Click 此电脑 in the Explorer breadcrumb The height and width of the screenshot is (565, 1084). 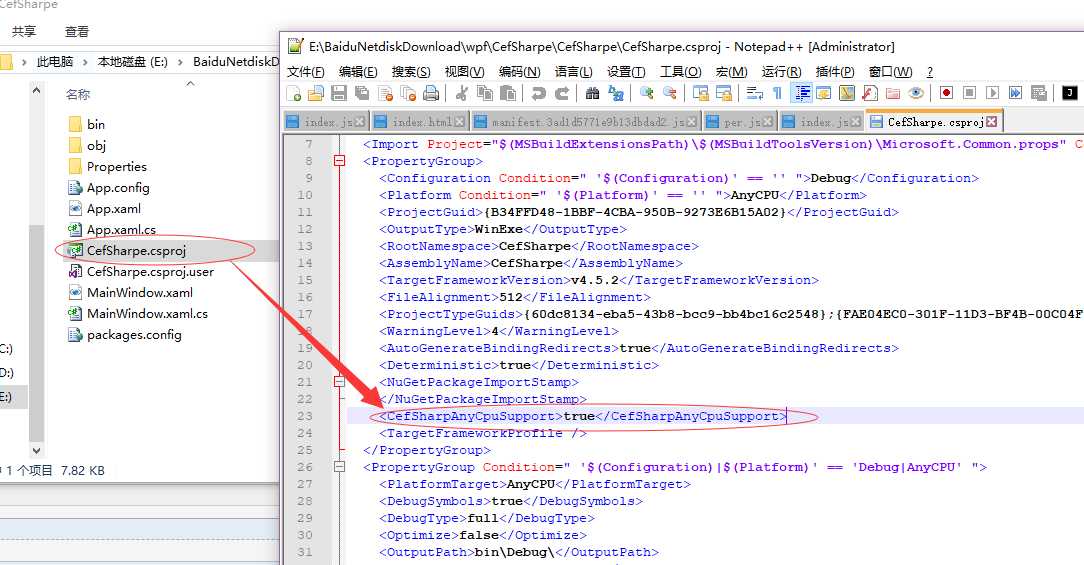tap(55, 62)
